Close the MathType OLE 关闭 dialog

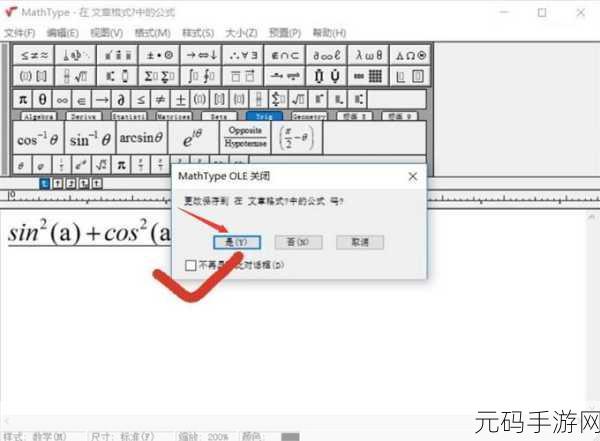click(412, 176)
